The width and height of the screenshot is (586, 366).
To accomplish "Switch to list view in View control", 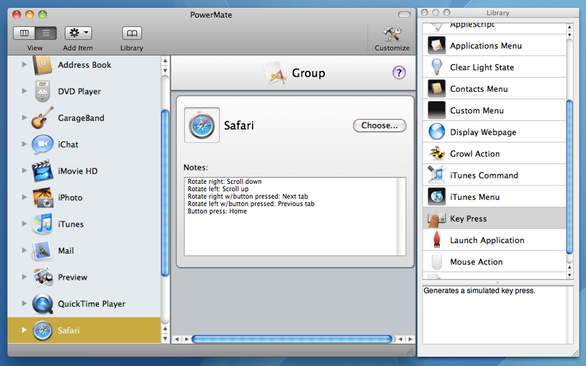I will (x=46, y=33).
